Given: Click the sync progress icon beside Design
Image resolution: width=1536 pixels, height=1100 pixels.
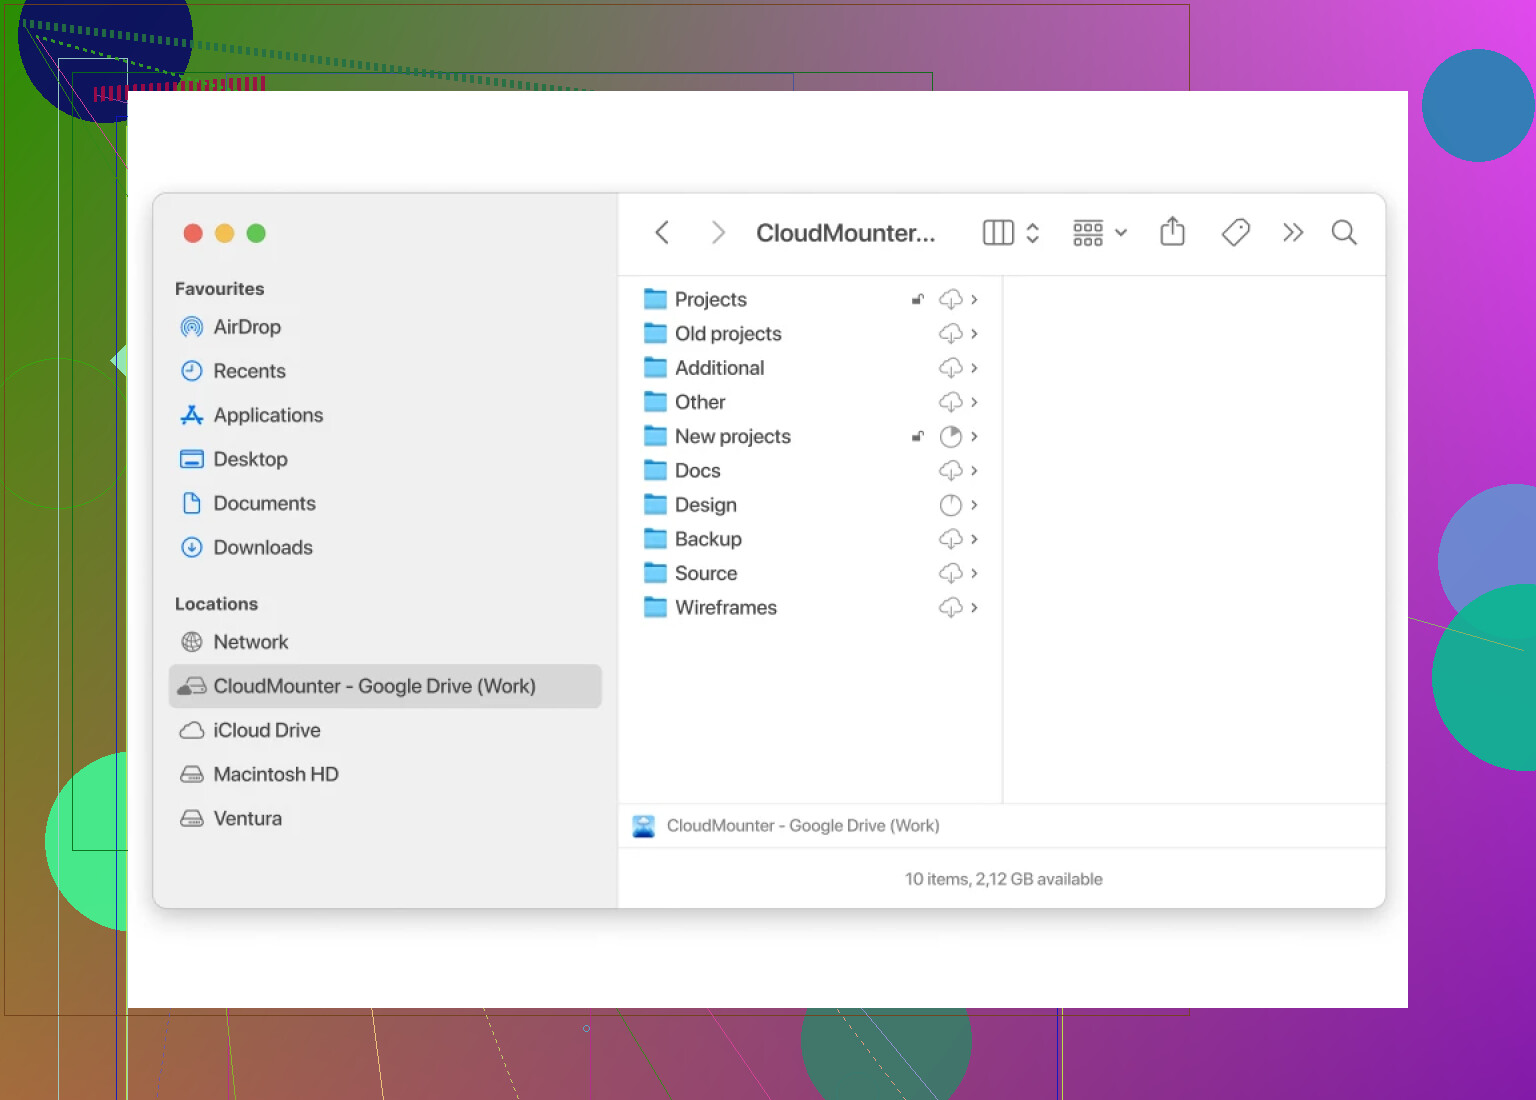Looking at the screenshot, I should pyautogui.click(x=950, y=505).
